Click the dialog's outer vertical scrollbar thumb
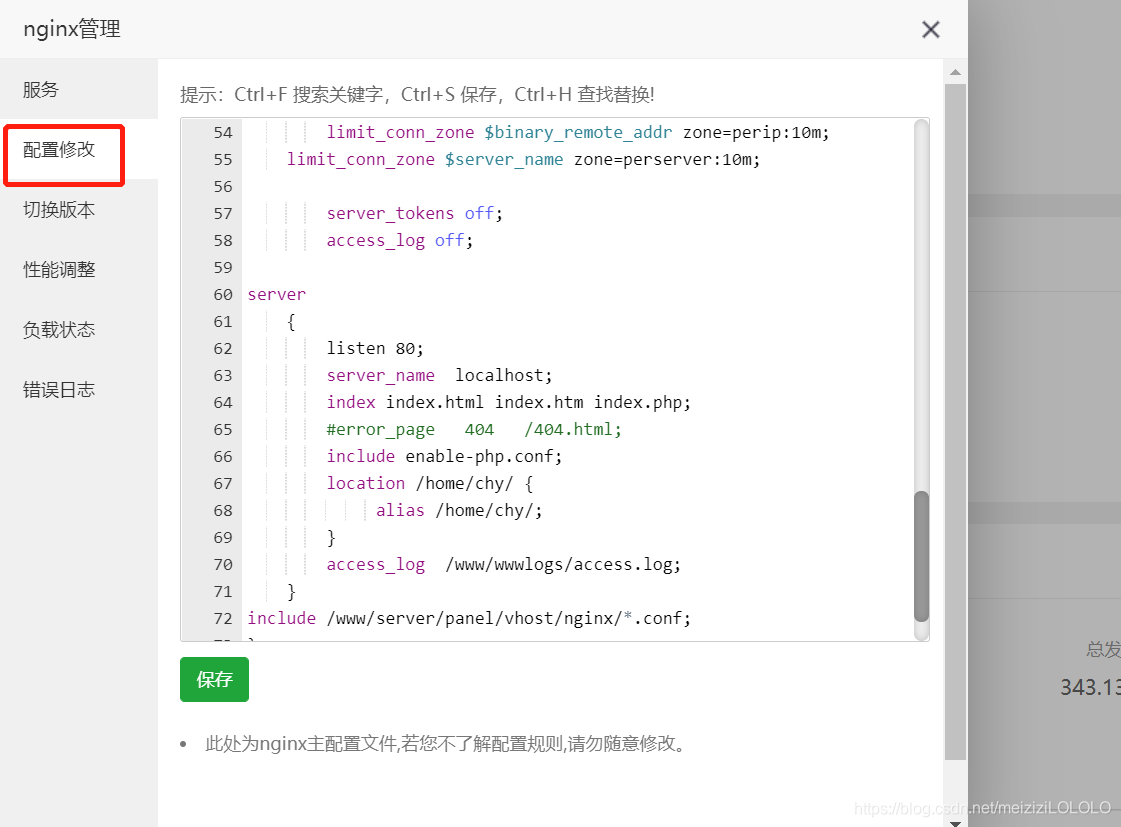Image resolution: width=1121 pixels, height=827 pixels. click(x=955, y=422)
